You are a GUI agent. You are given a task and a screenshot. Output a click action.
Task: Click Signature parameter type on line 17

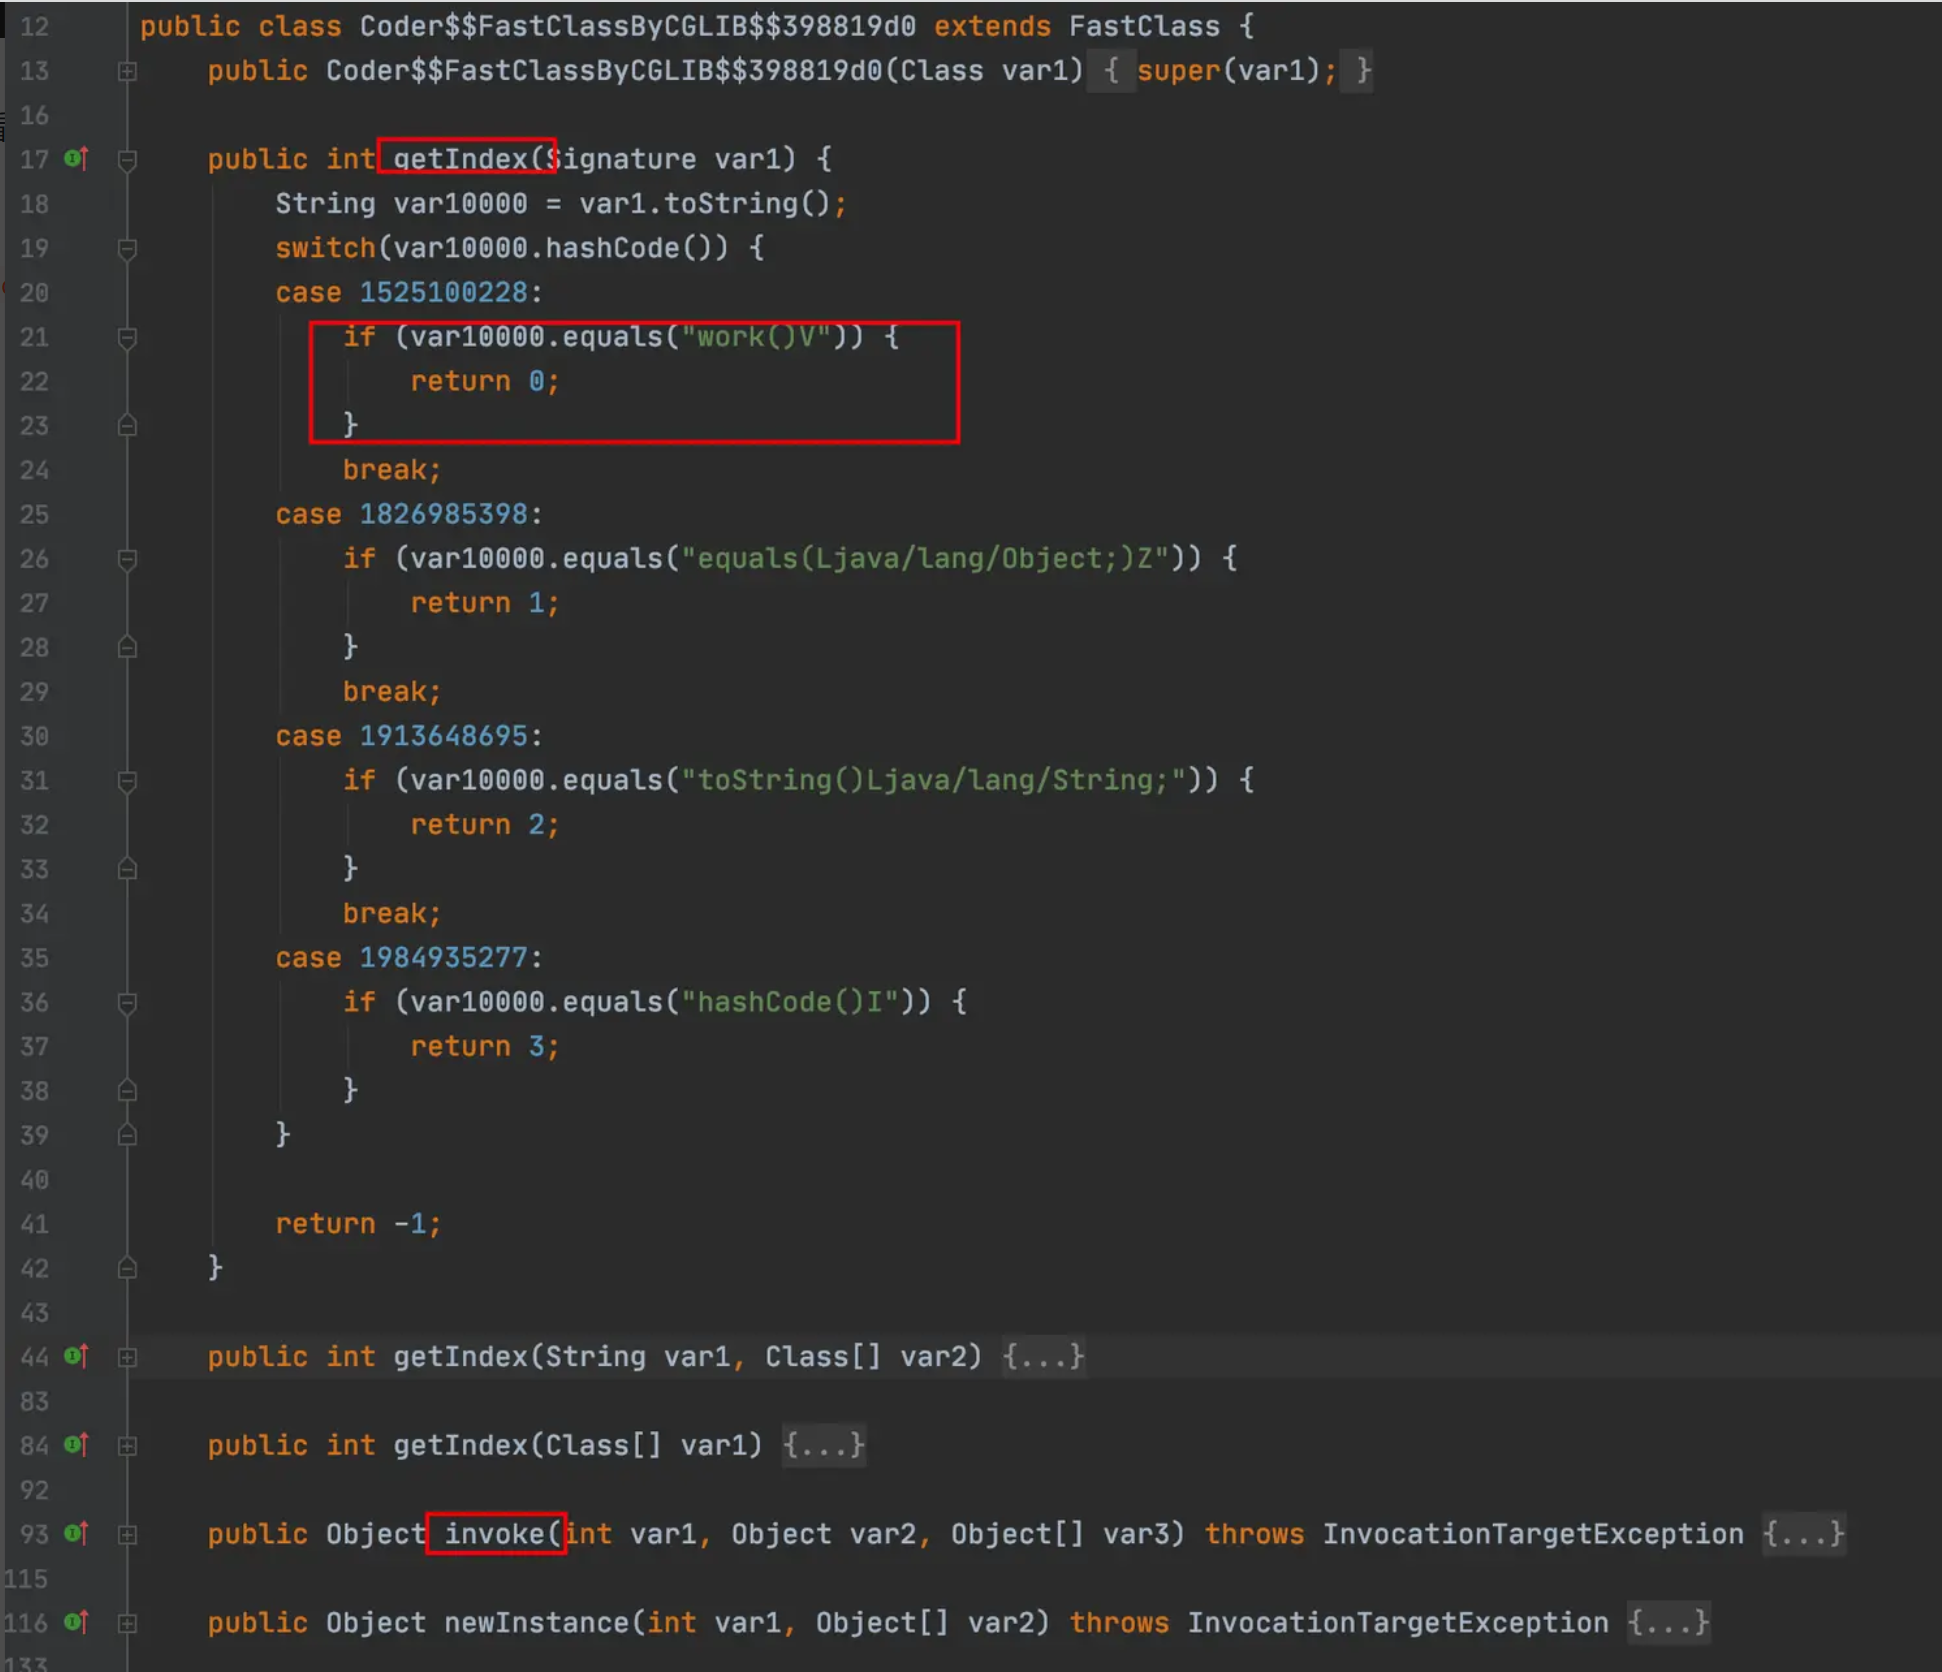620,159
